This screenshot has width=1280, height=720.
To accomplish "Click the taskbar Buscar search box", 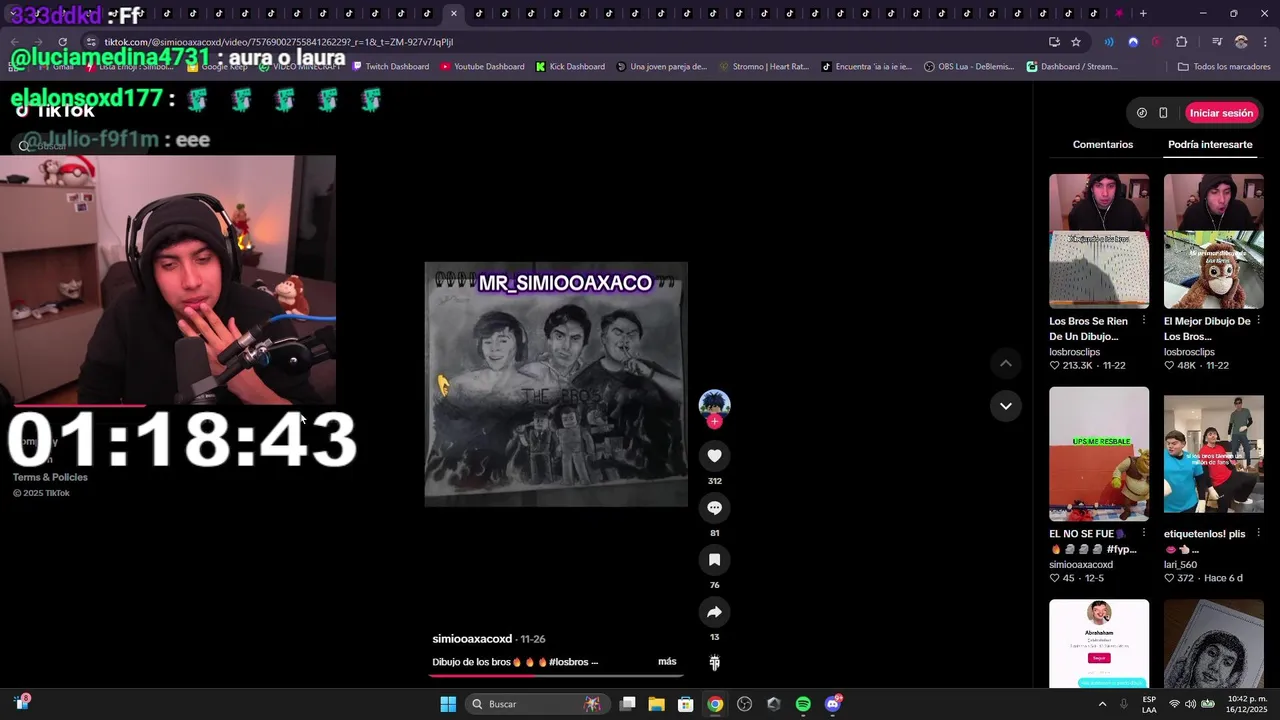I will (536, 704).
